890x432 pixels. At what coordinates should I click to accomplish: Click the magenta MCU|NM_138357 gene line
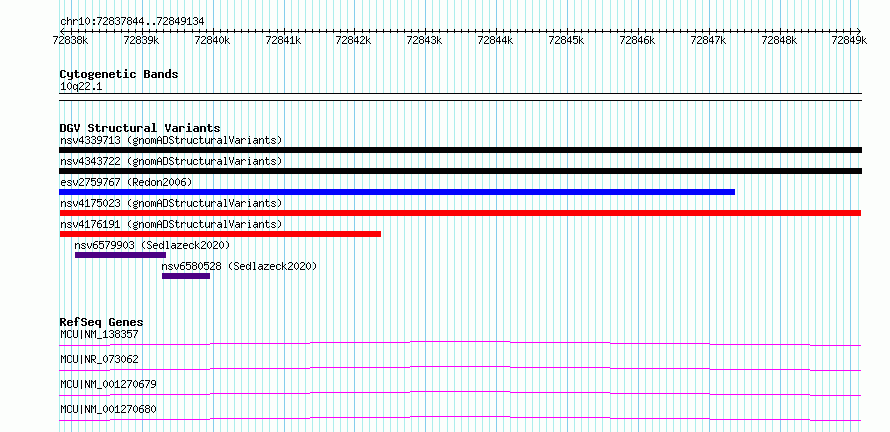[x=460, y=343]
